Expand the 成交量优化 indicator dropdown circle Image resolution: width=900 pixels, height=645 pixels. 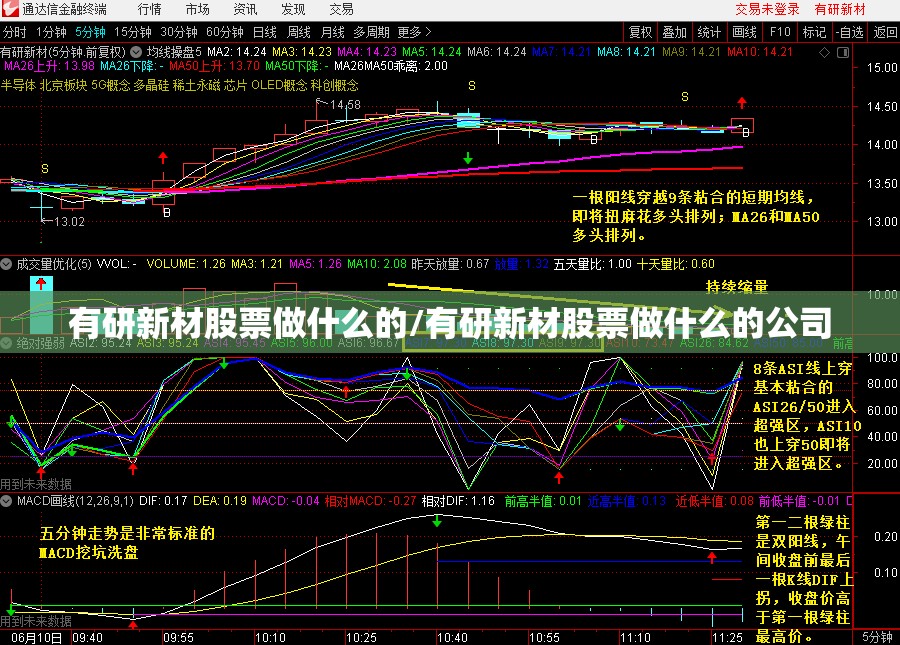(6, 264)
